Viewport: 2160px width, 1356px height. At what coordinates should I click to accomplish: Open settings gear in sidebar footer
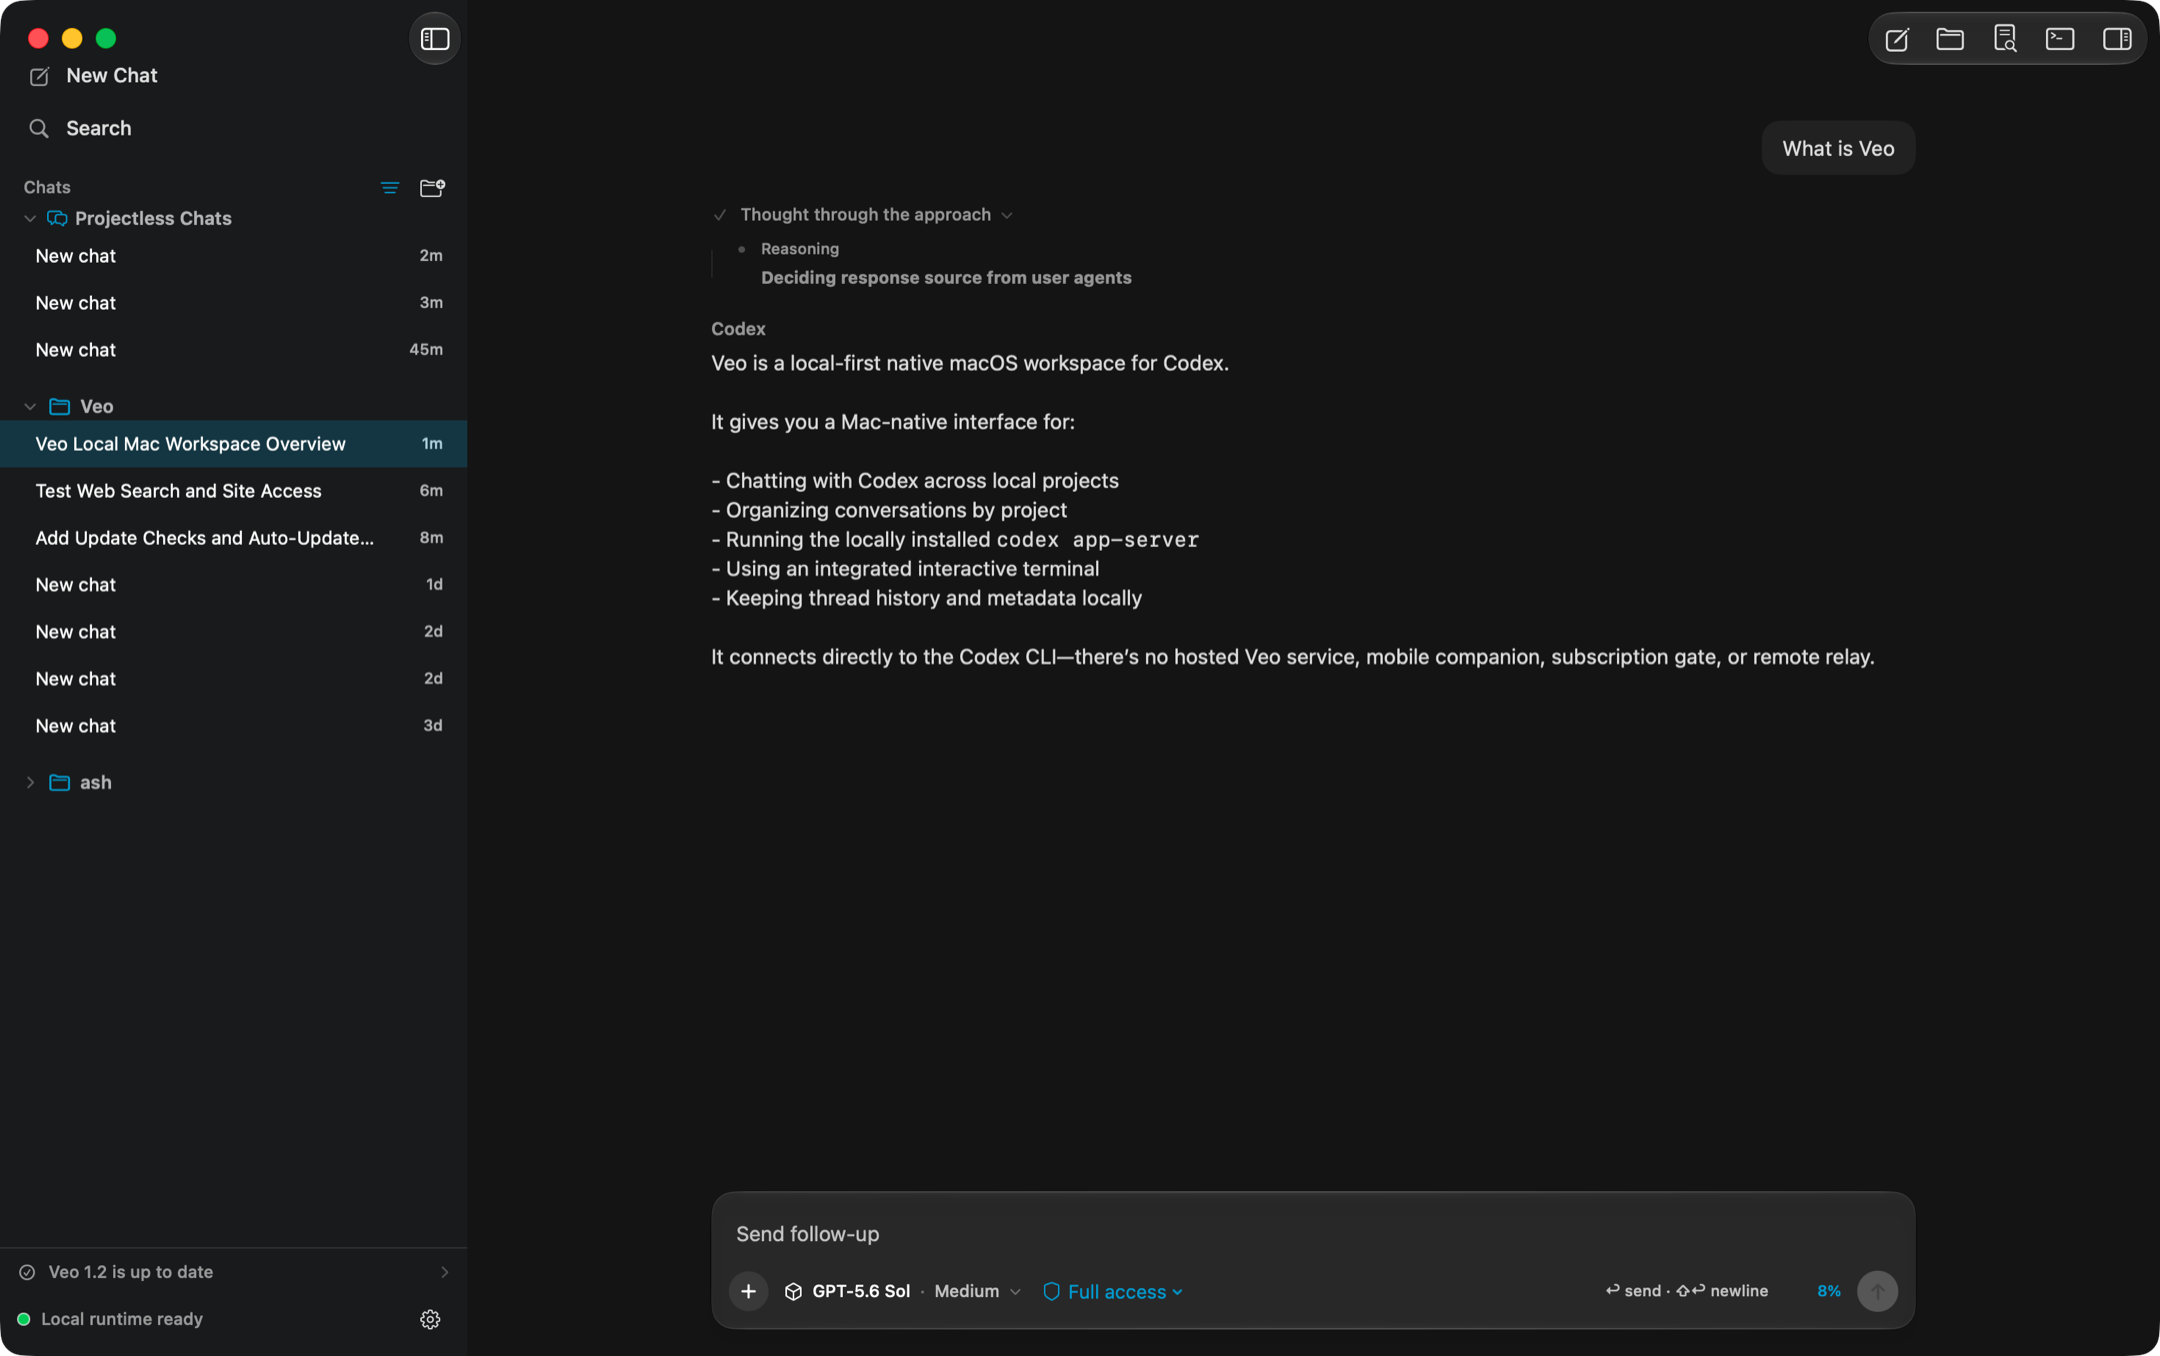pos(430,1319)
